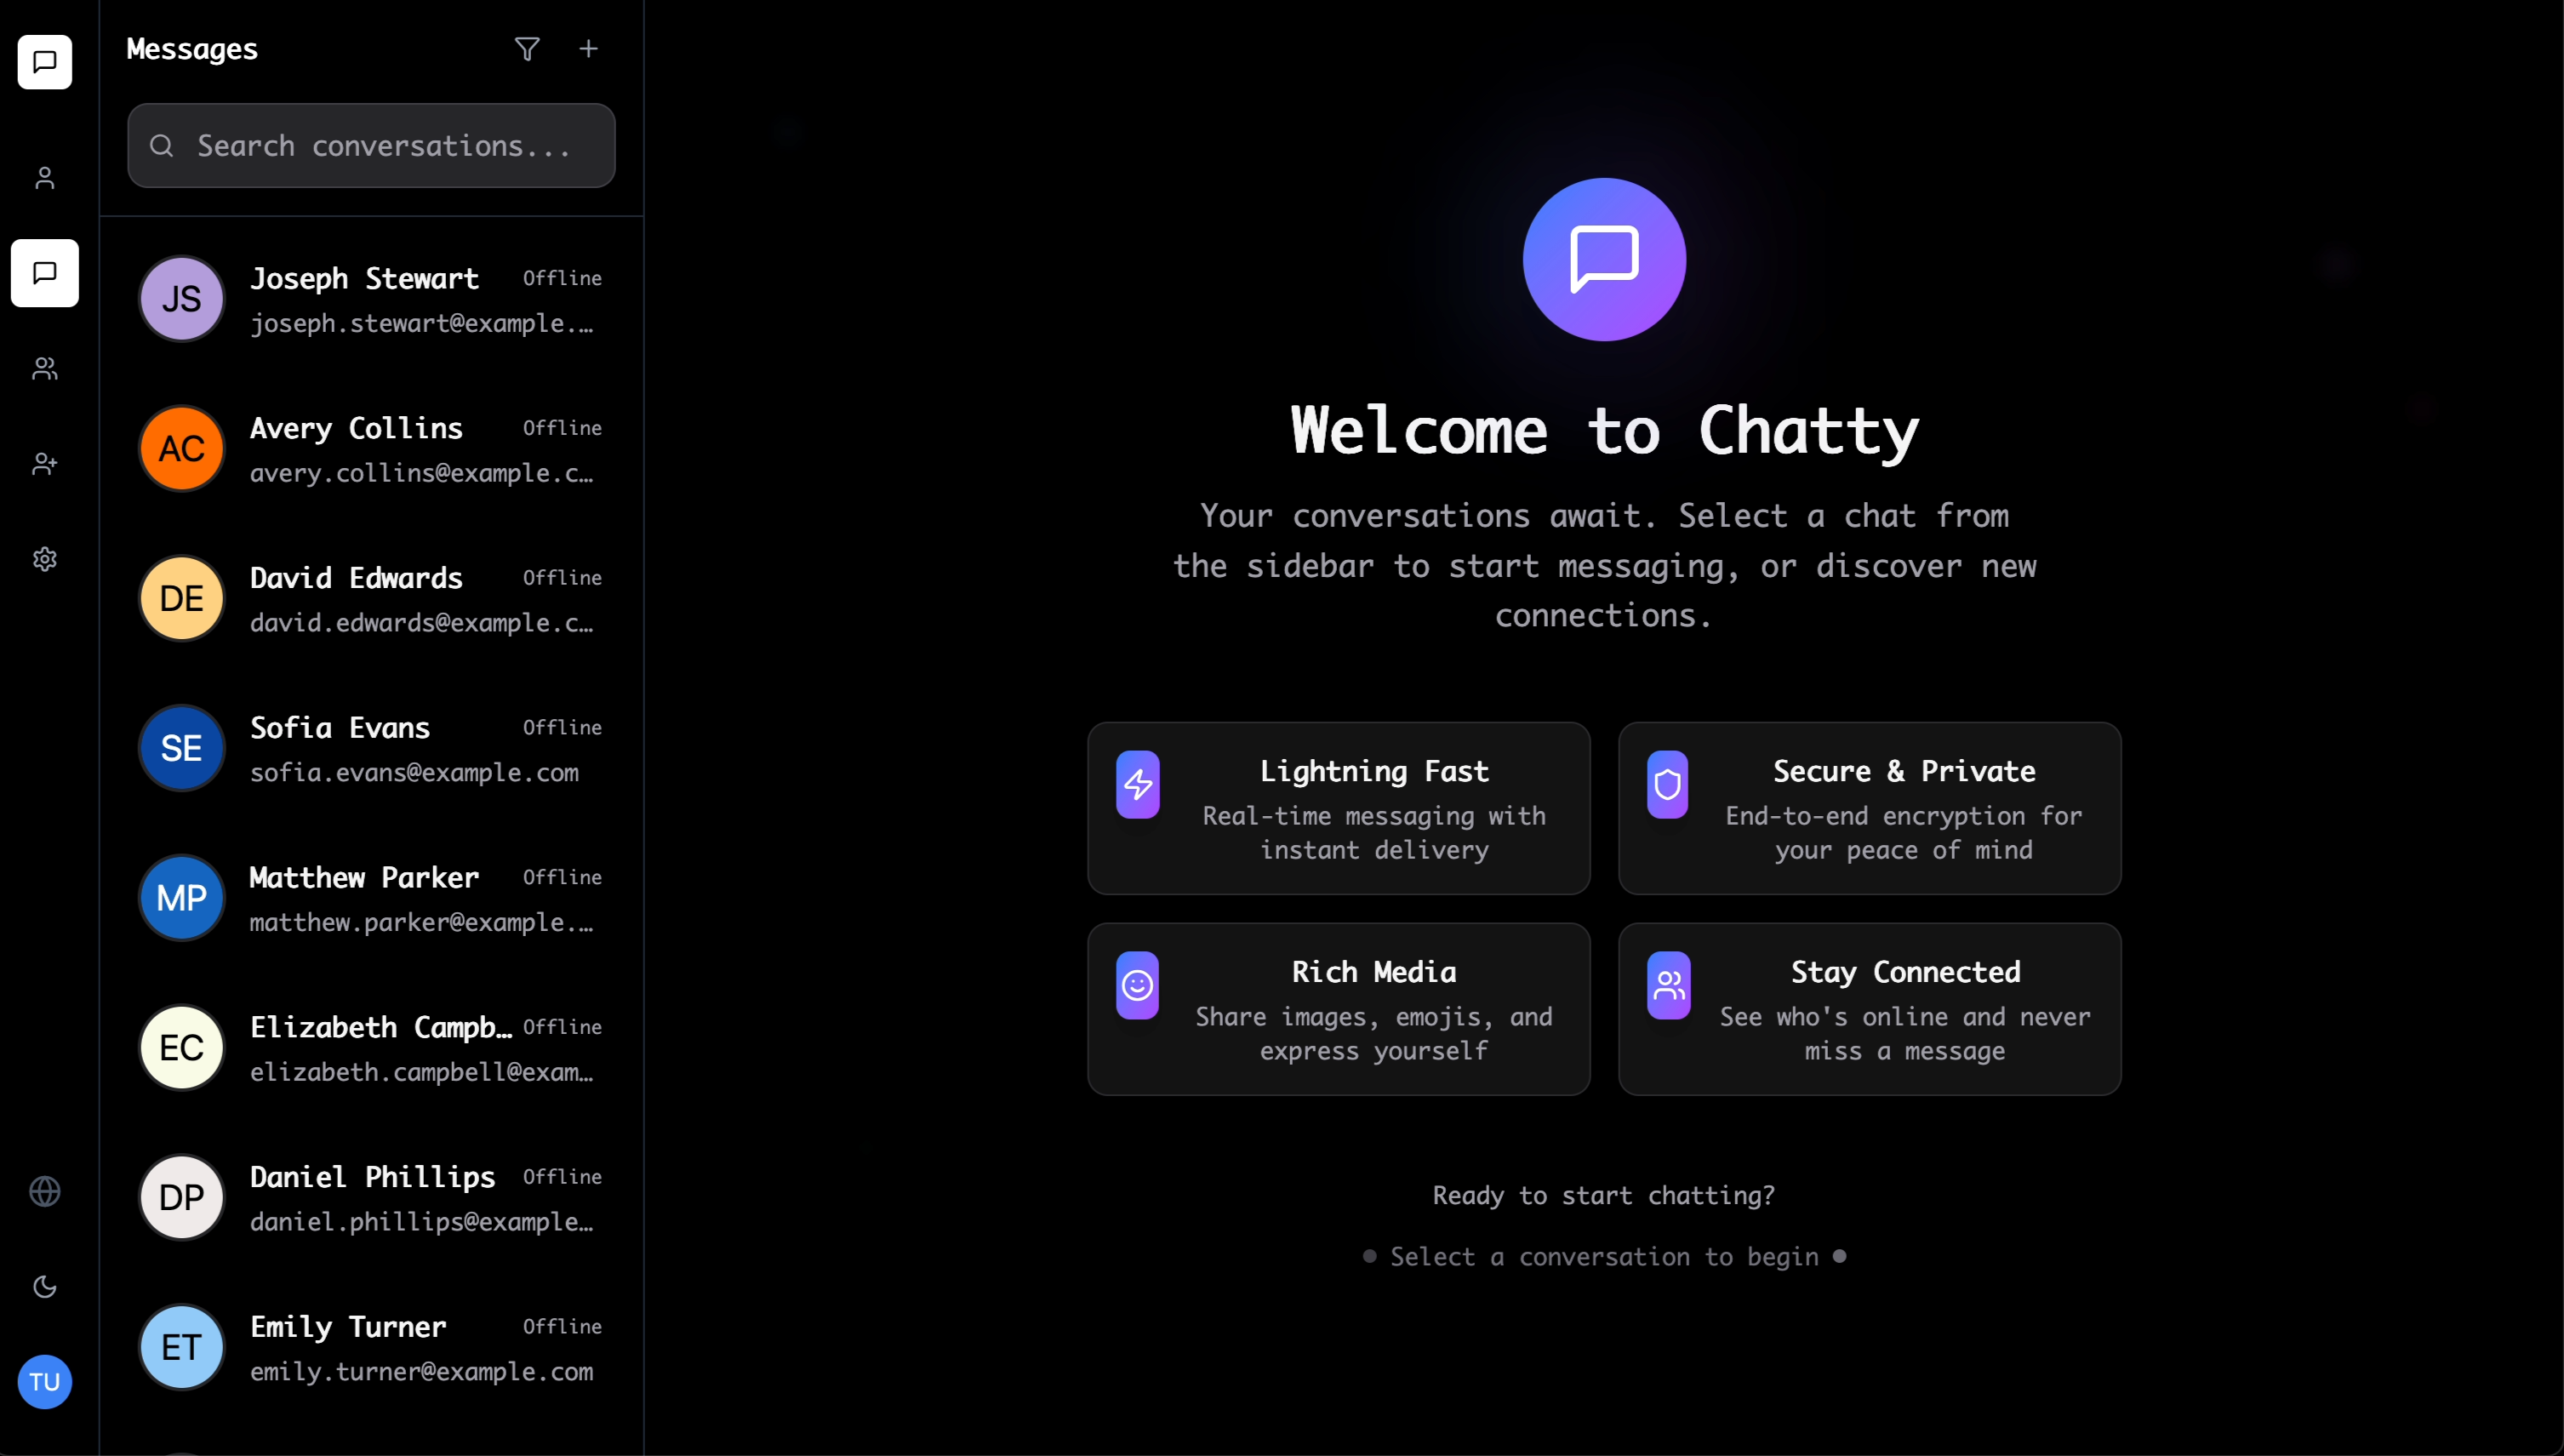This screenshot has width=2564, height=1456.
Task: Click the TU user avatar
Action: 46,1382
